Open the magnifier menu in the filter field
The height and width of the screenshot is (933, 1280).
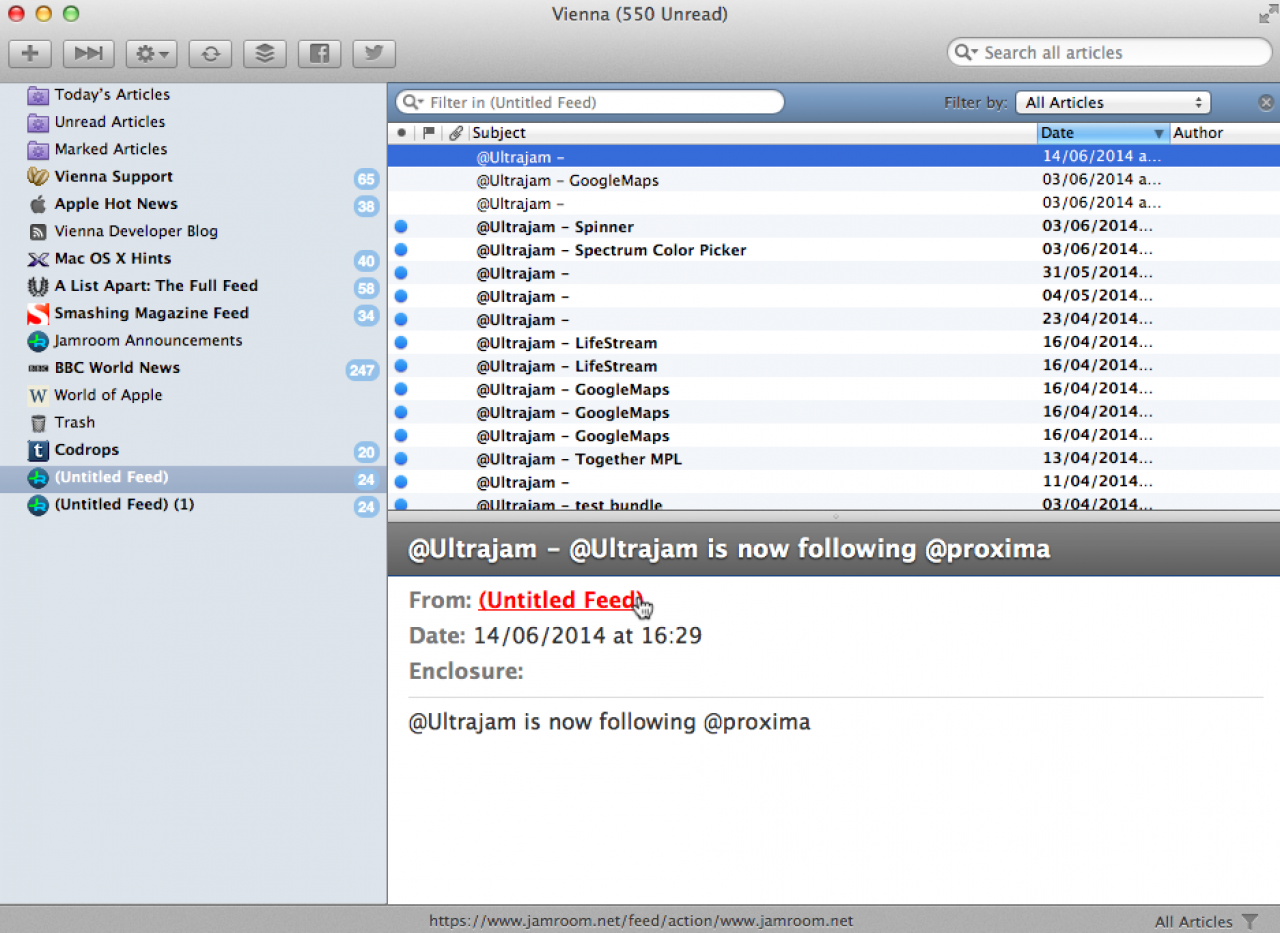[x=414, y=102]
